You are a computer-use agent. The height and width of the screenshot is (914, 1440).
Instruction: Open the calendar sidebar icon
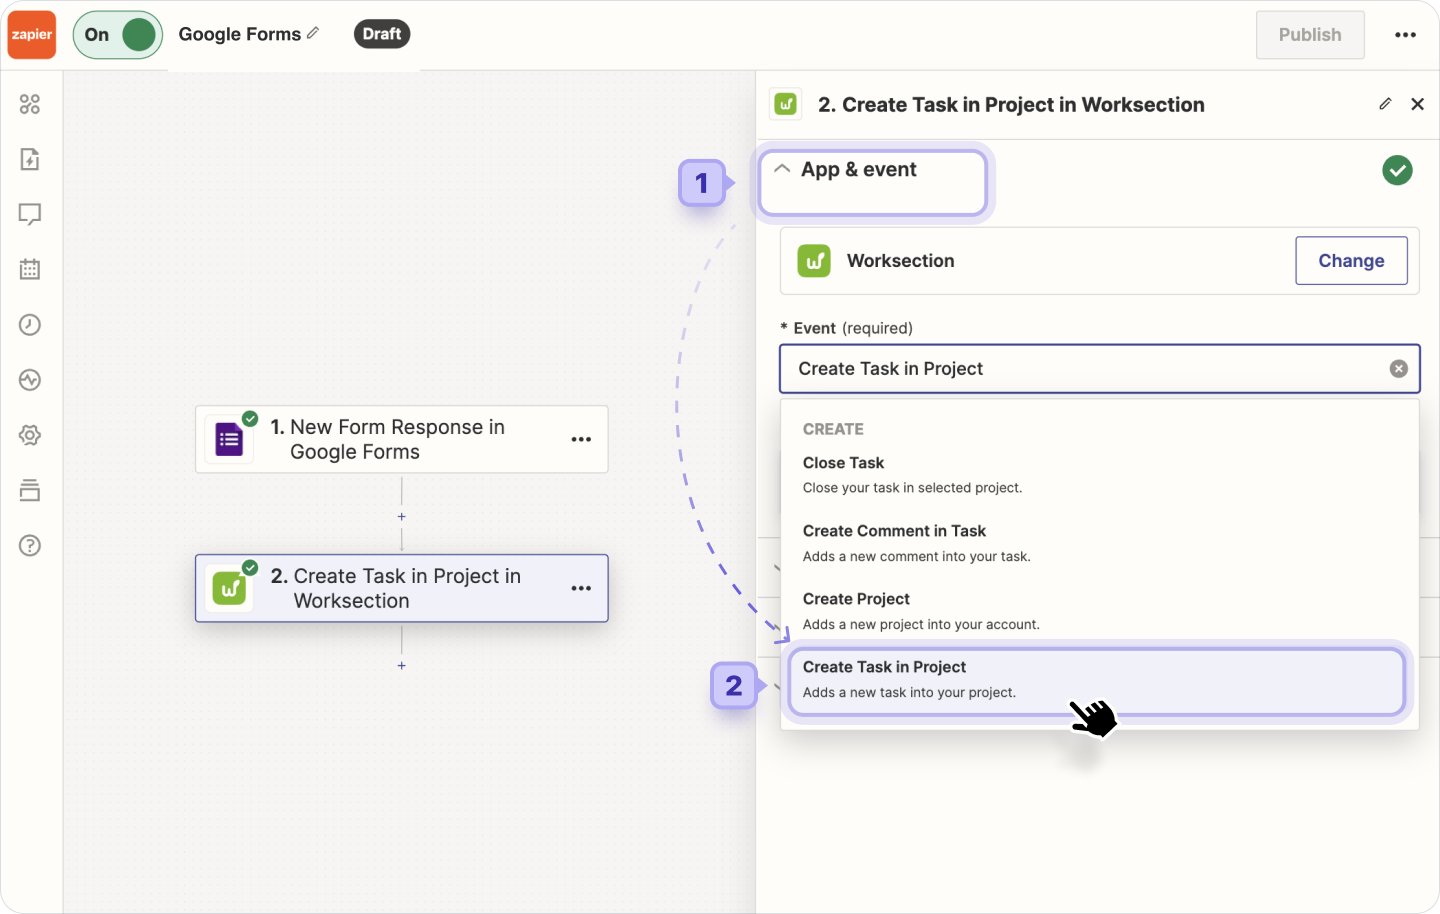pyautogui.click(x=30, y=269)
